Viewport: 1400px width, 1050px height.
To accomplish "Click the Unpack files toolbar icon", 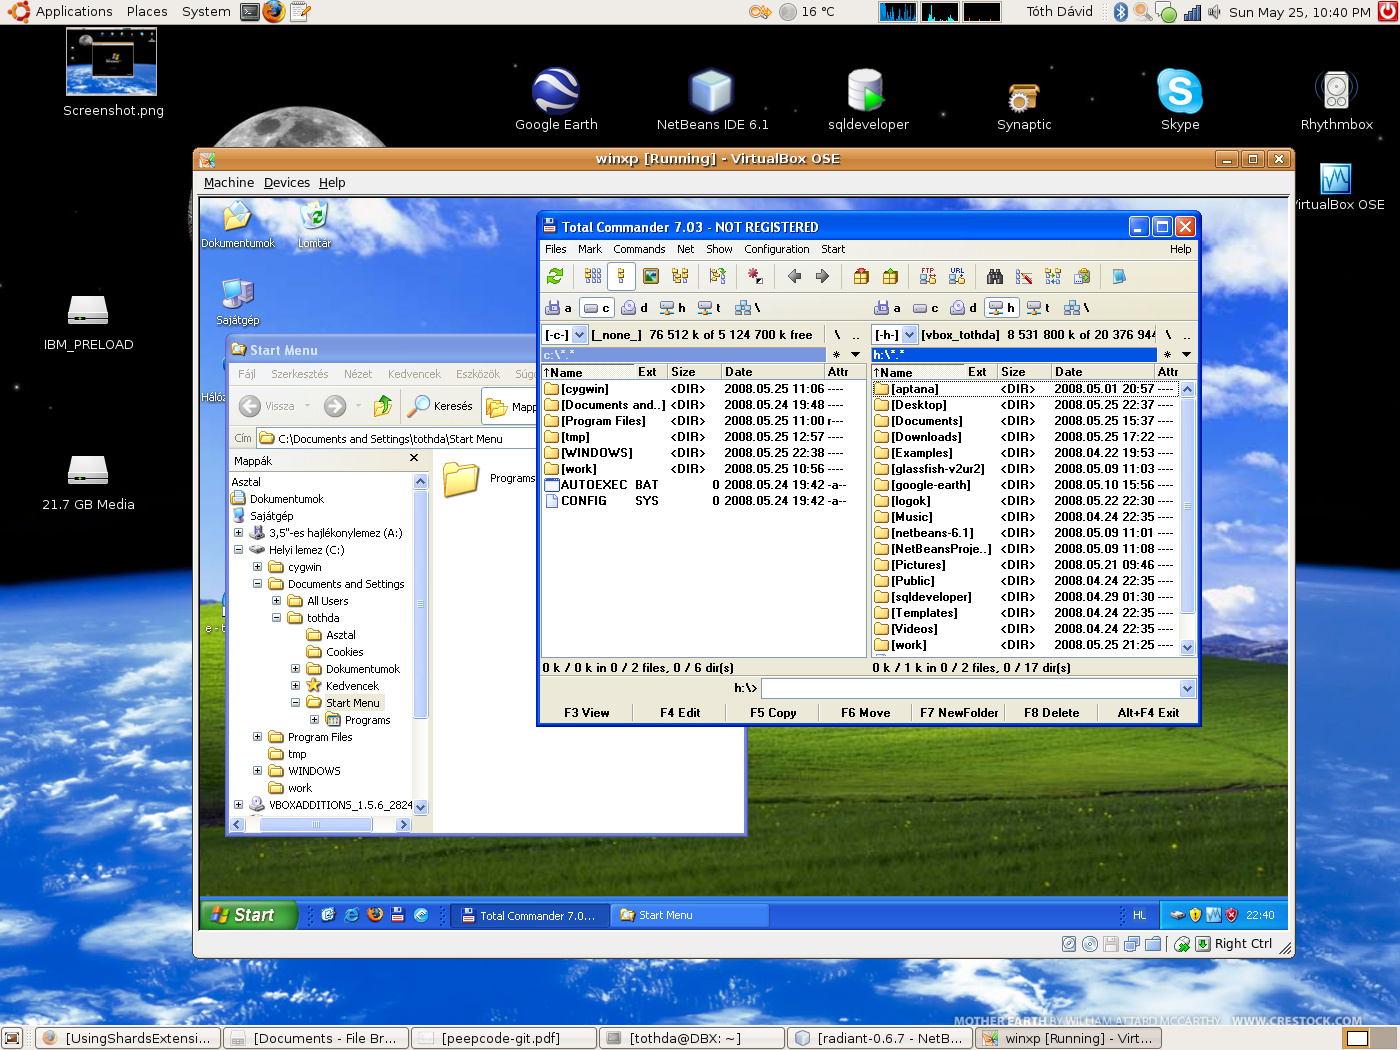I will click(x=890, y=276).
